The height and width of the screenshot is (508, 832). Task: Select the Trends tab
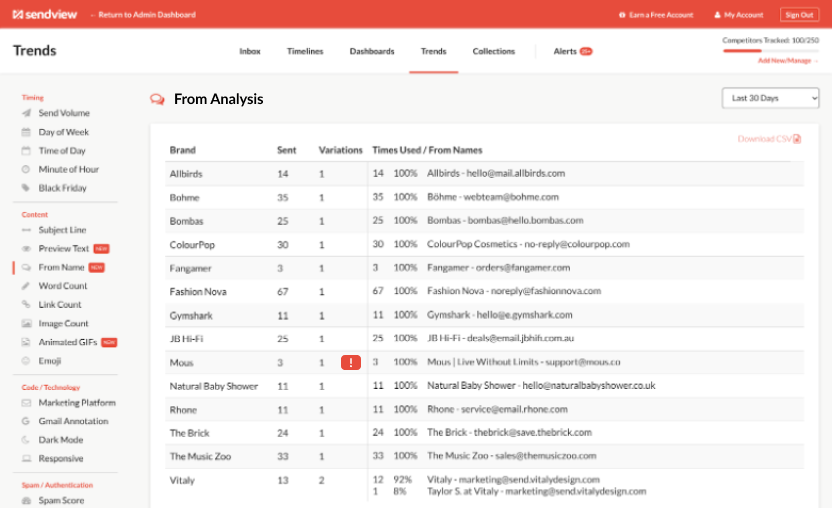click(434, 51)
